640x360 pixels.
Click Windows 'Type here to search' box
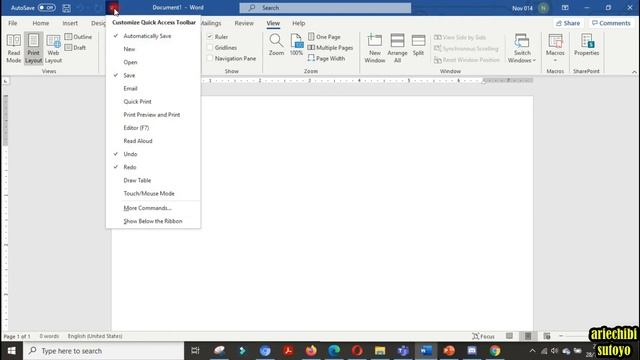click(104, 351)
